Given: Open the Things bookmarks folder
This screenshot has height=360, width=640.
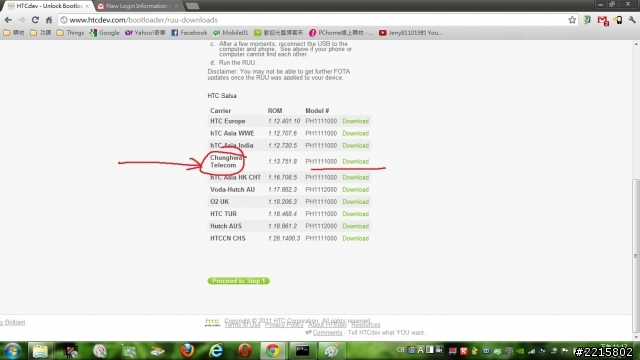Looking at the screenshot, I should [x=70, y=33].
